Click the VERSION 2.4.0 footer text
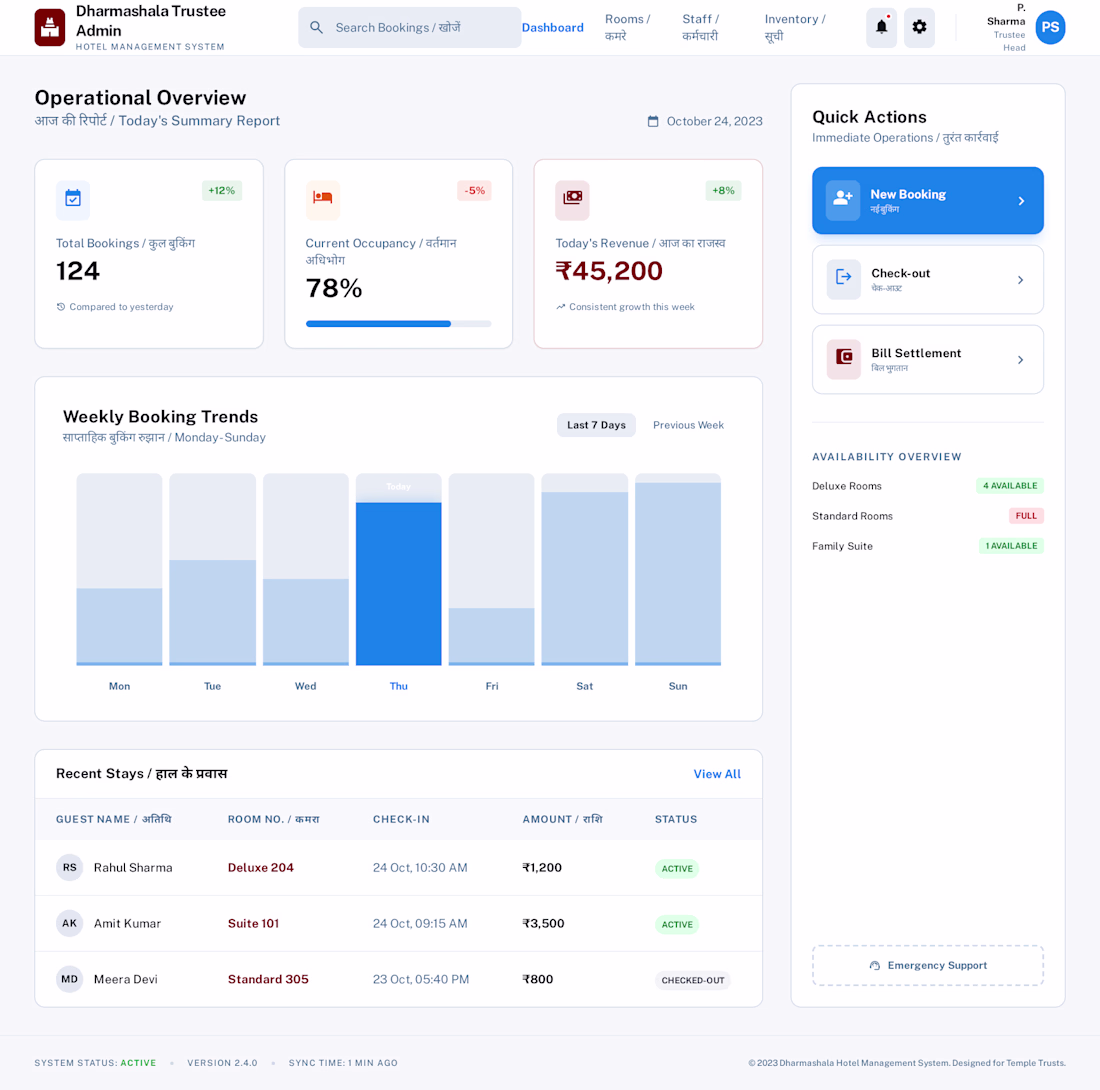 pyautogui.click(x=222, y=1063)
